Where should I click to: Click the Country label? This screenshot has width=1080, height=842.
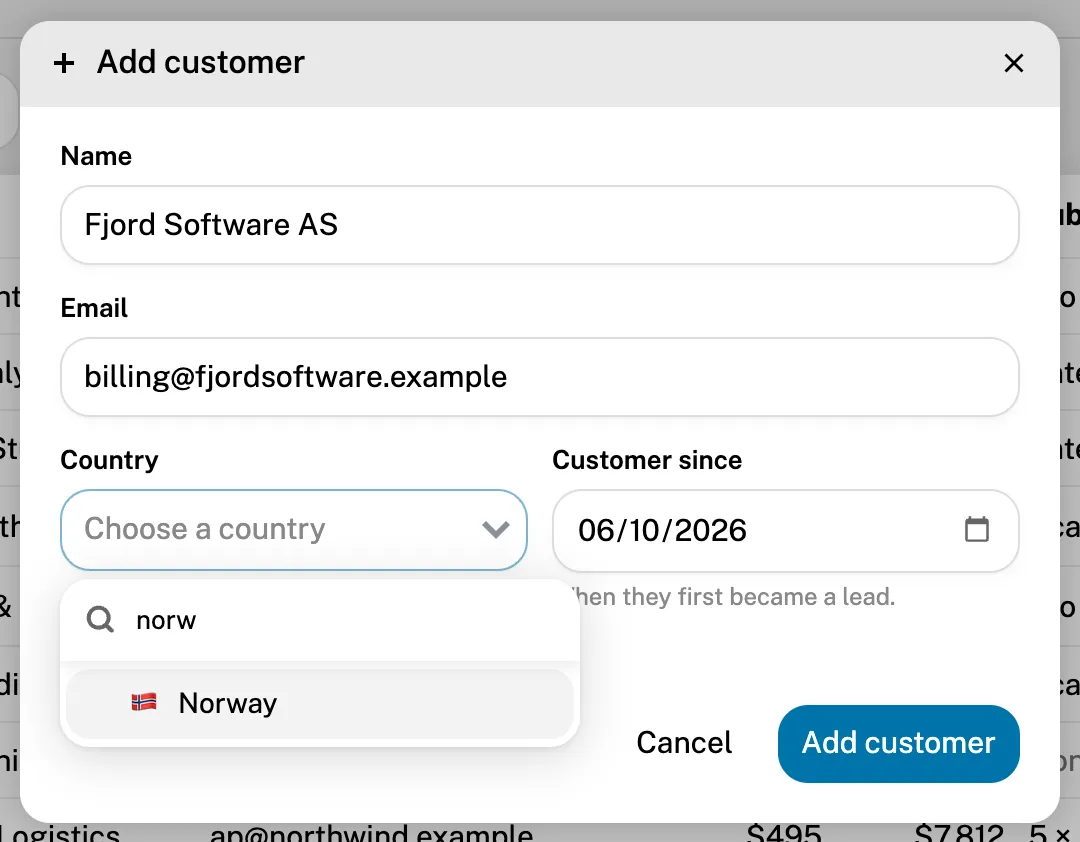(110, 460)
